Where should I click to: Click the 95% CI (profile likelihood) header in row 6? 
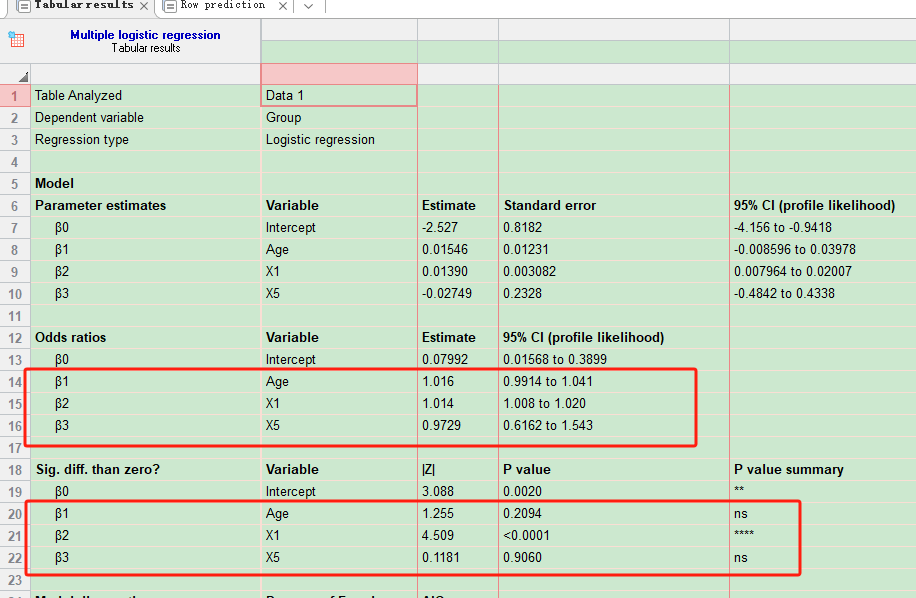click(814, 206)
